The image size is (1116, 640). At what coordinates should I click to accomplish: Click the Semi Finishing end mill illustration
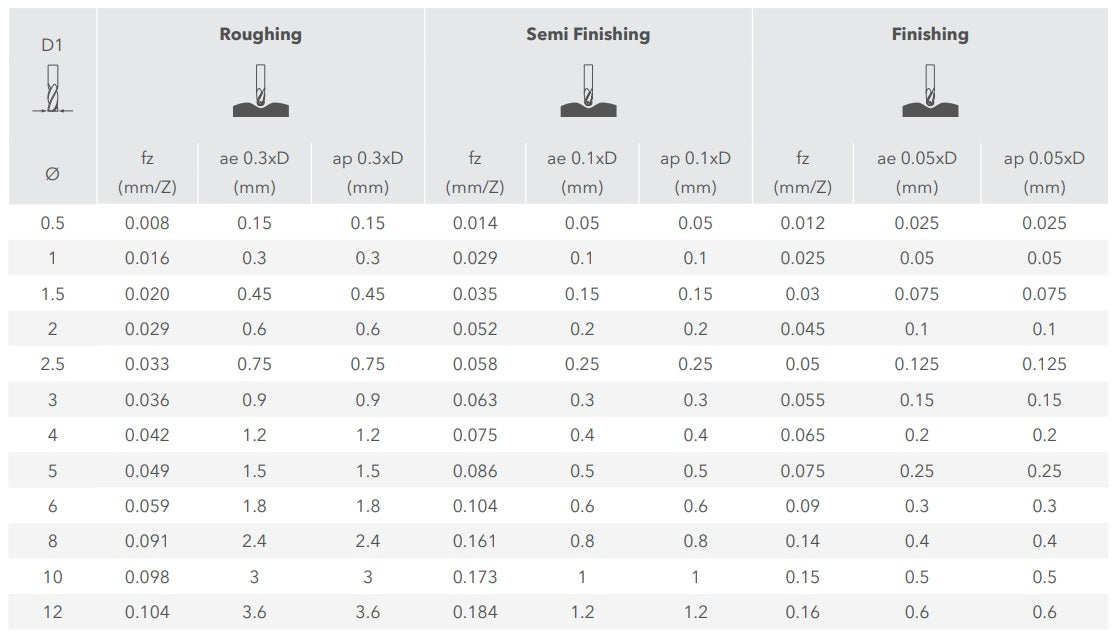588,91
